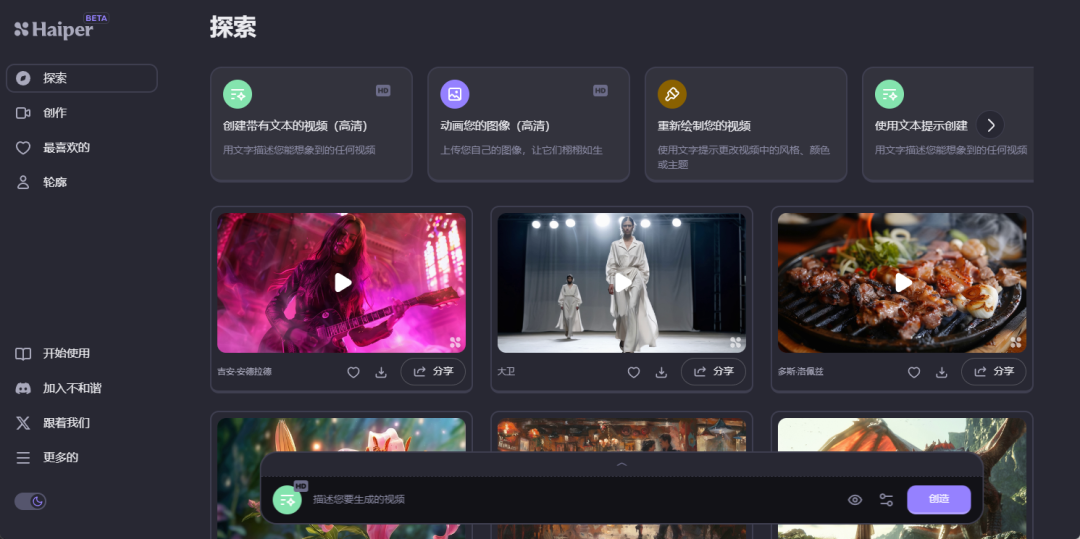Toggle the eye visibility icon in prompt bar
This screenshot has height=539, width=1080.
point(855,500)
